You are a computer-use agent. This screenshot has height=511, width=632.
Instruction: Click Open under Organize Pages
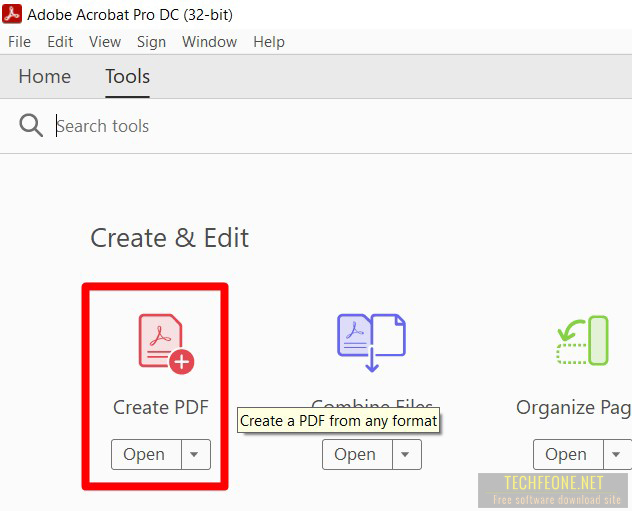(568, 455)
